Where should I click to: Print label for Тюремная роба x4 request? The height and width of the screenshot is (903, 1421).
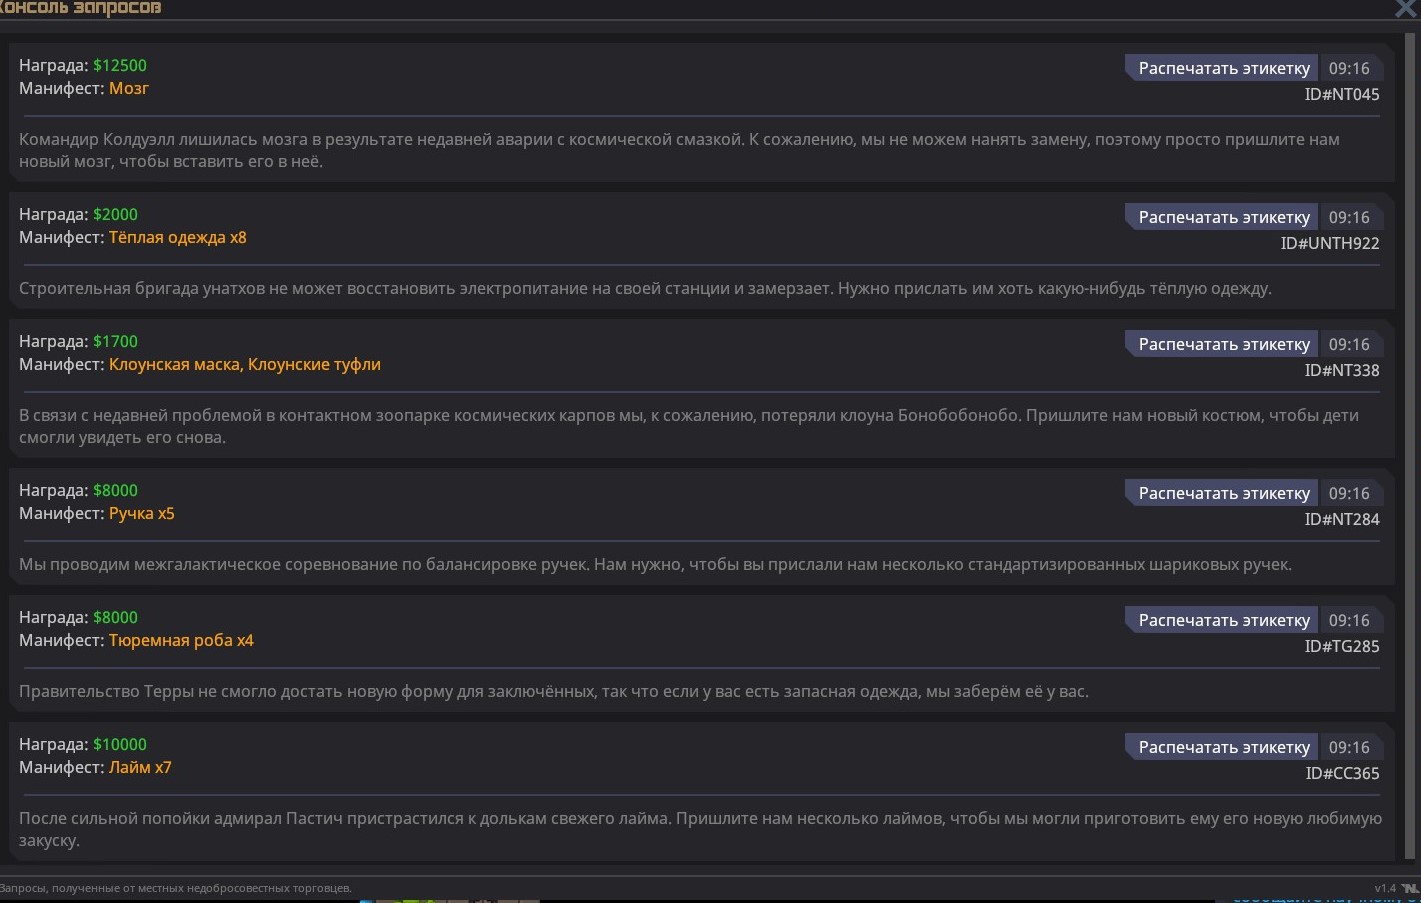1223,620
